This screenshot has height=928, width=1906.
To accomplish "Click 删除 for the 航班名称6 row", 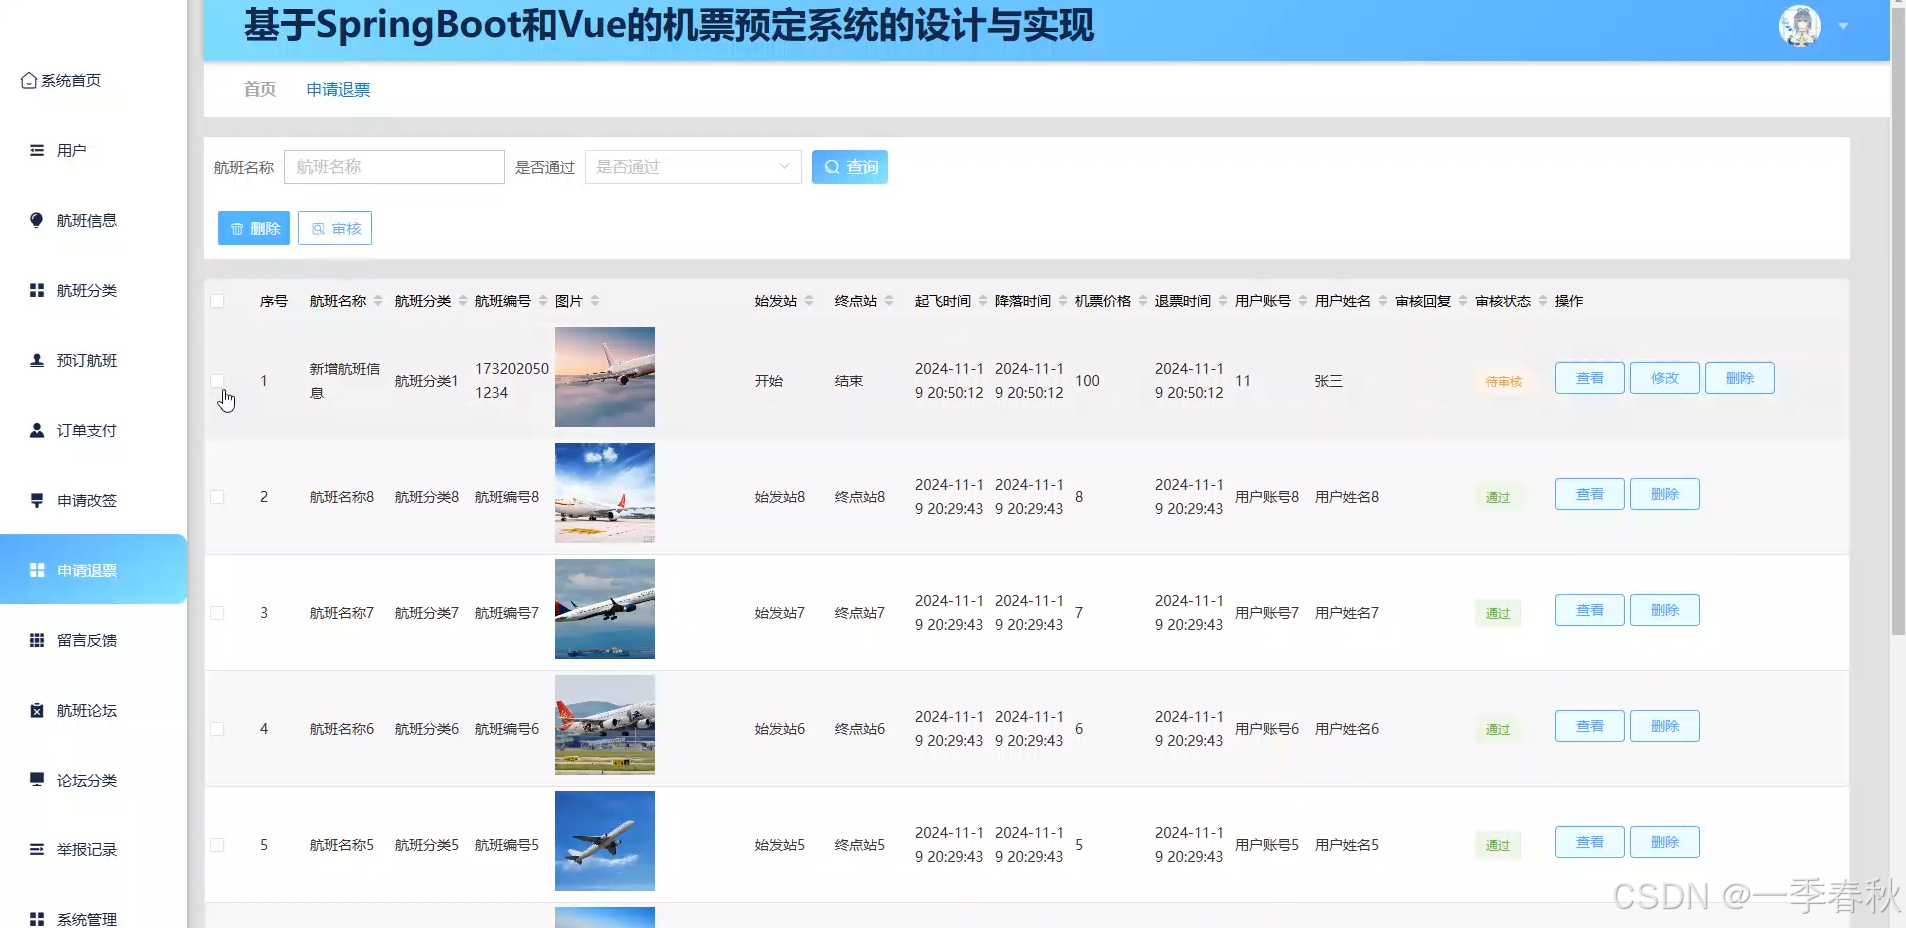I will pos(1665,726).
